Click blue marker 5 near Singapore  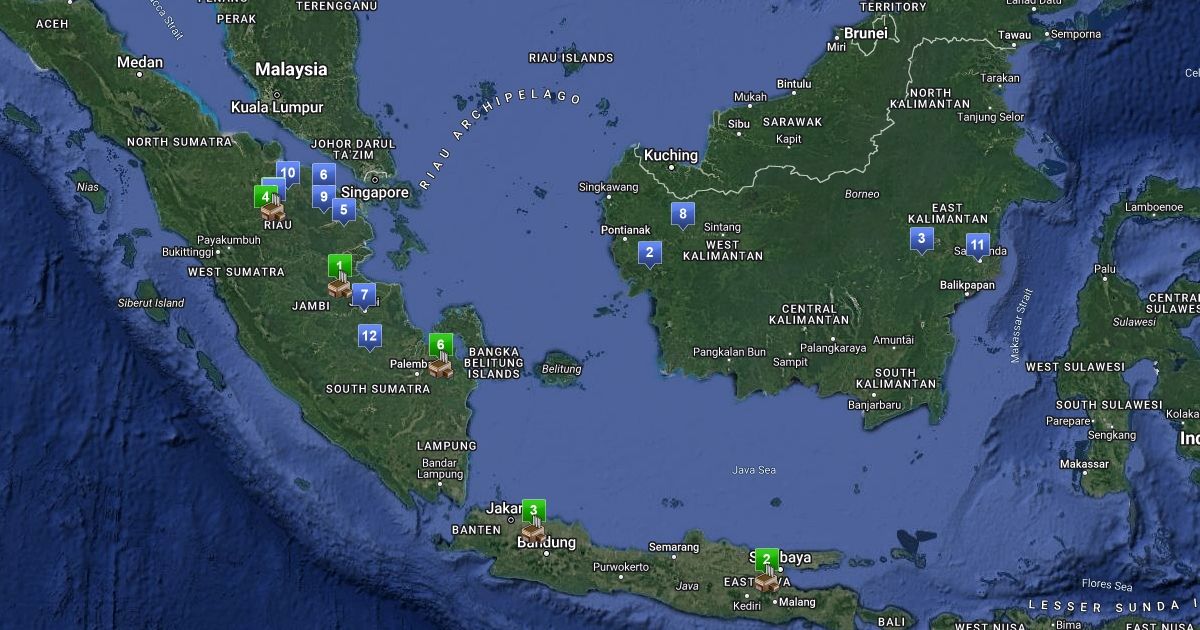(x=343, y=210)
